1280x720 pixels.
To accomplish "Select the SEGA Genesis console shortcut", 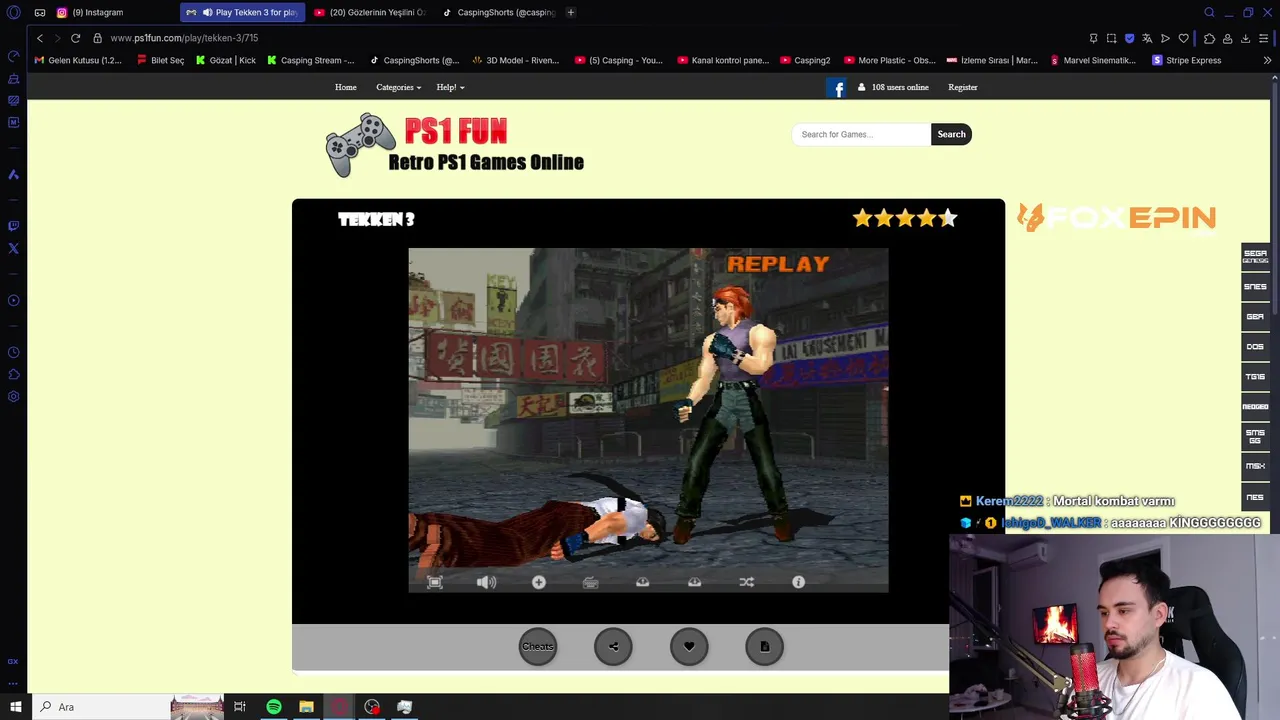I will 1255,256.
